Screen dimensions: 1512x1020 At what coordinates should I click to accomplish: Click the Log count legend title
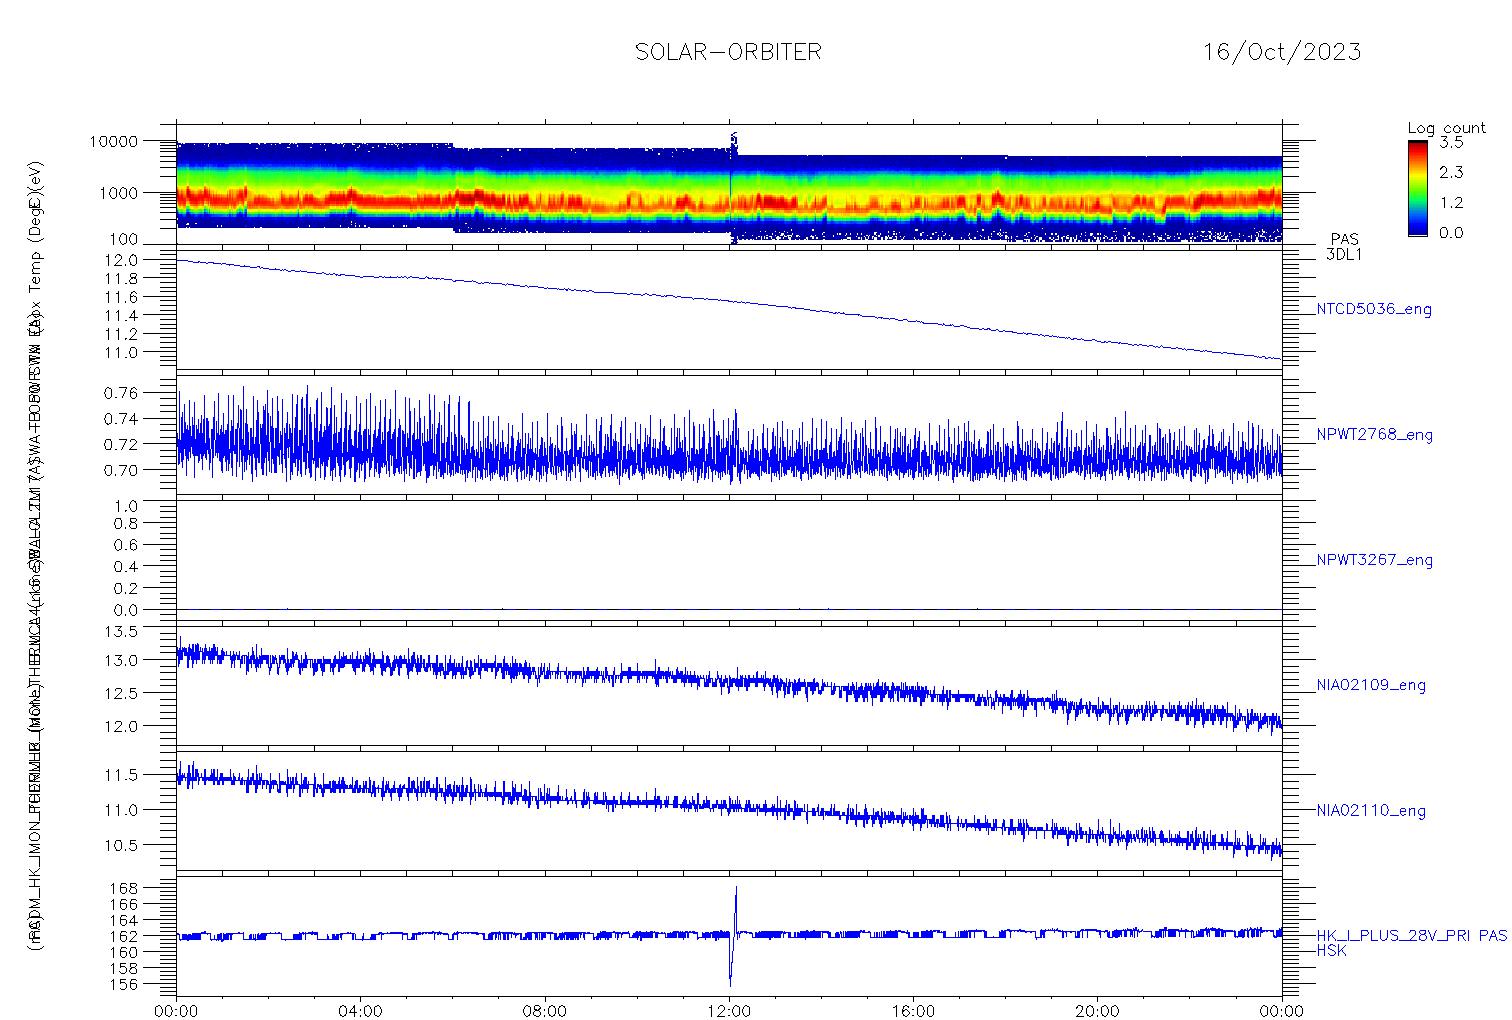(x=1446, y=128)
